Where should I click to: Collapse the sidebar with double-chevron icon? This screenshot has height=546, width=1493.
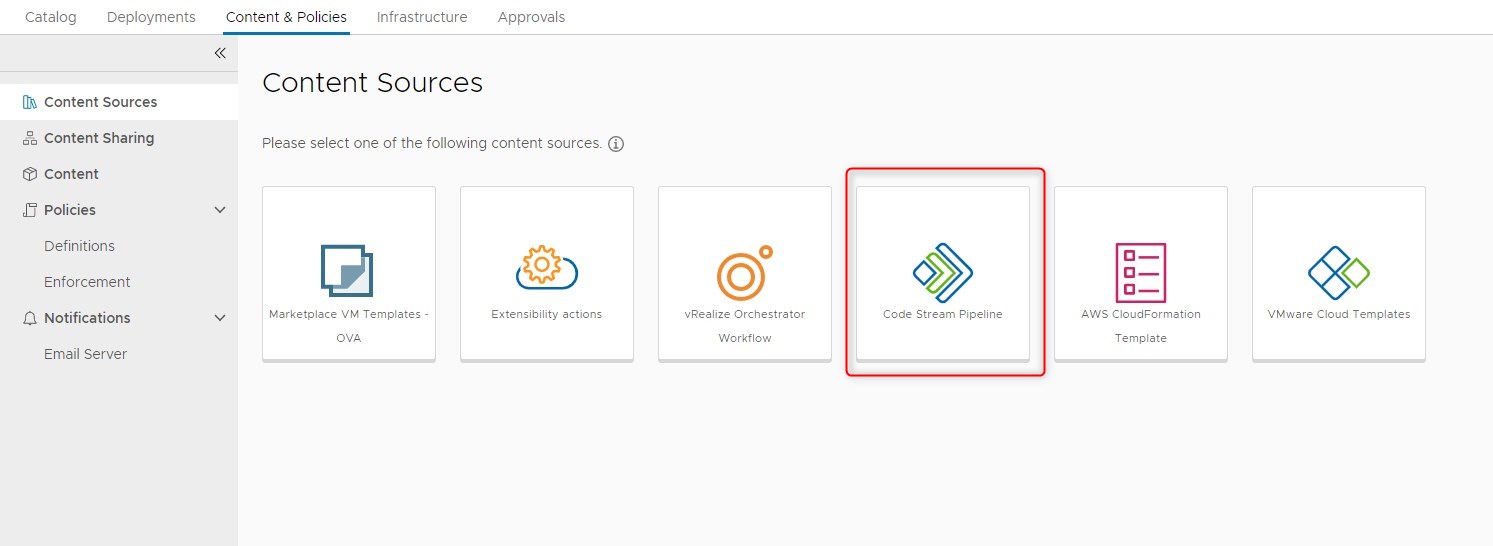(220, 53)
